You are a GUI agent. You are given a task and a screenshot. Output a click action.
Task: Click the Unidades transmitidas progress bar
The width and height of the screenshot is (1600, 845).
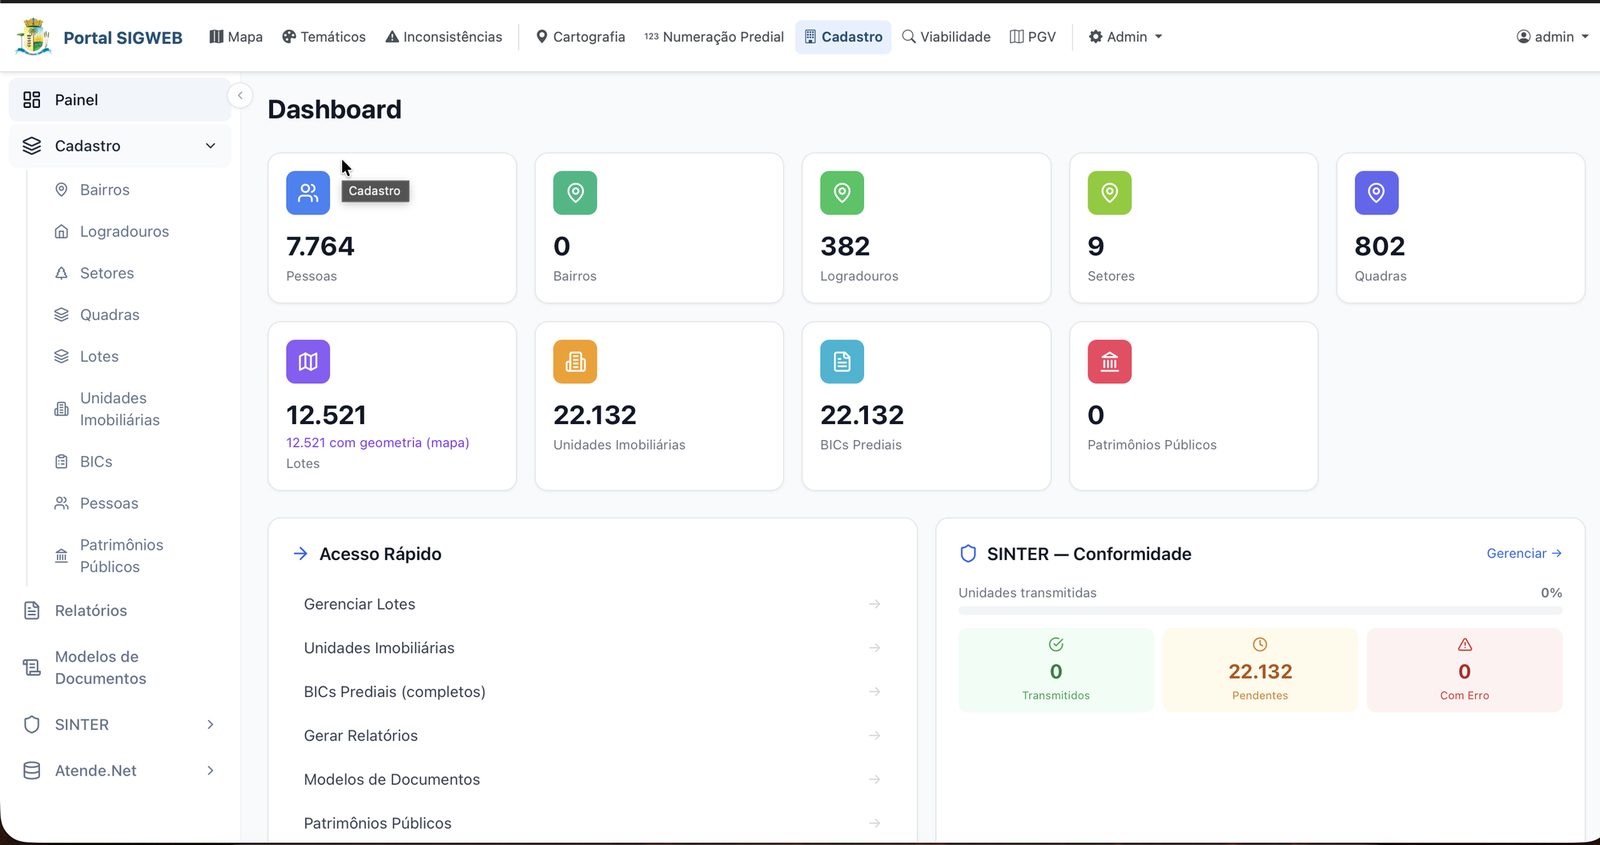coord(1260,610)
